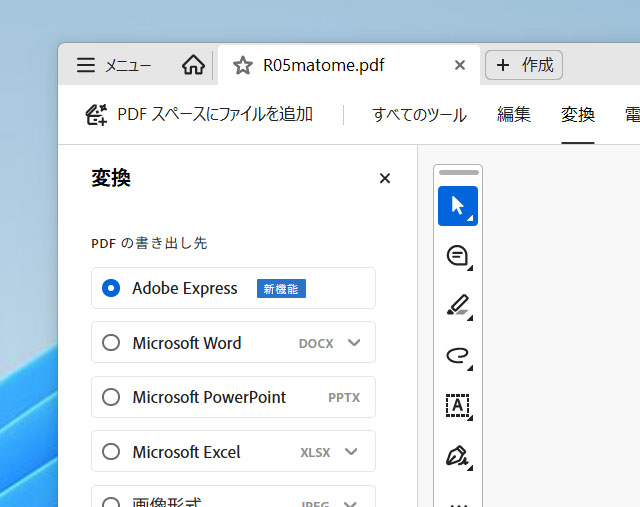Choose the selection arrow tool
Screen dimensions: 640x507
click(458, 206)
